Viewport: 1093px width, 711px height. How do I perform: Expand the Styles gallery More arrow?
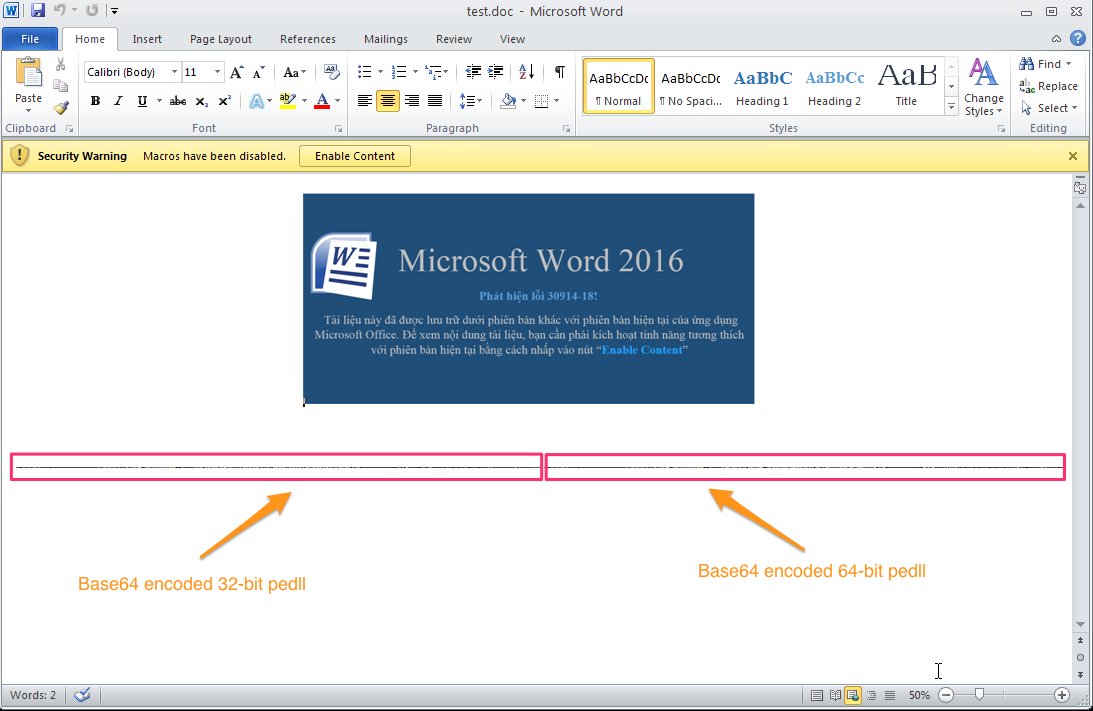point(951,107)
